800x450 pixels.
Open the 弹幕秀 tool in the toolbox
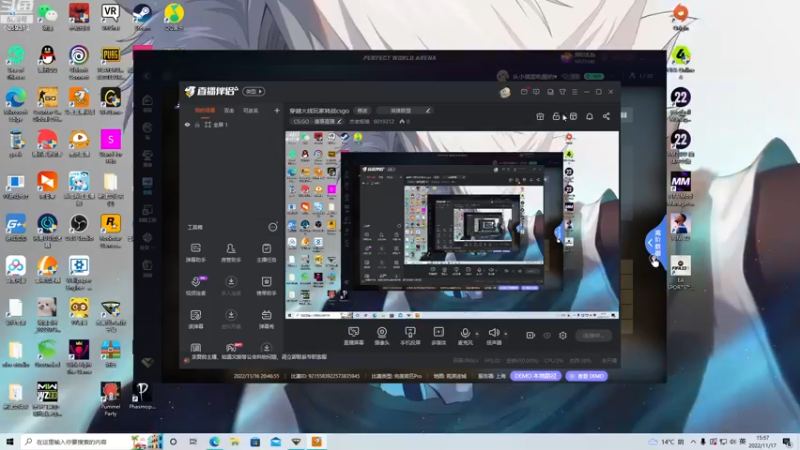(266, 319)
